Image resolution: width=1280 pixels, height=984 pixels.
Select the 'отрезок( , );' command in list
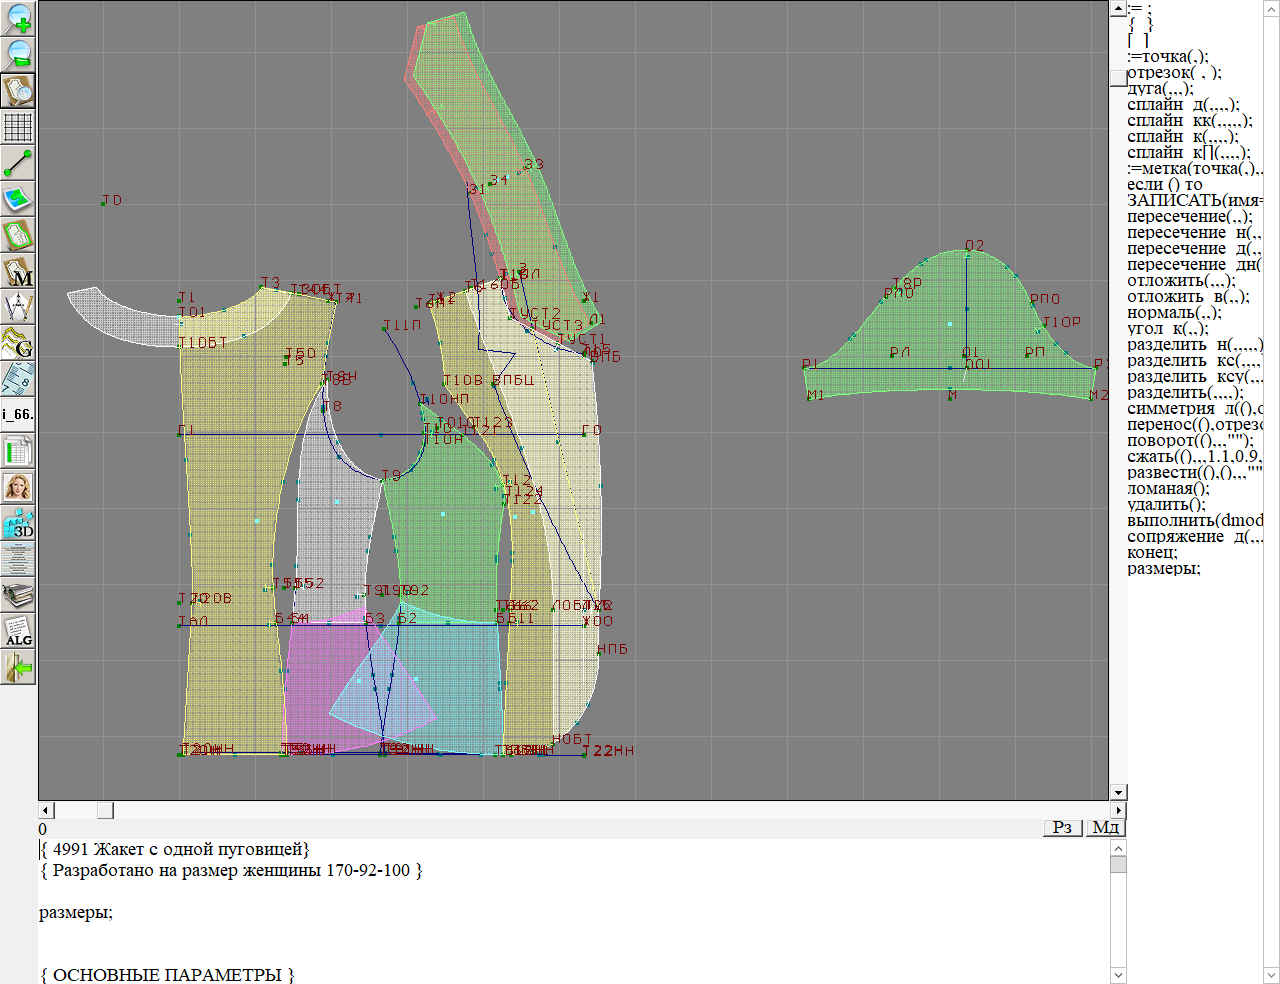click(x=1173, y=73)
